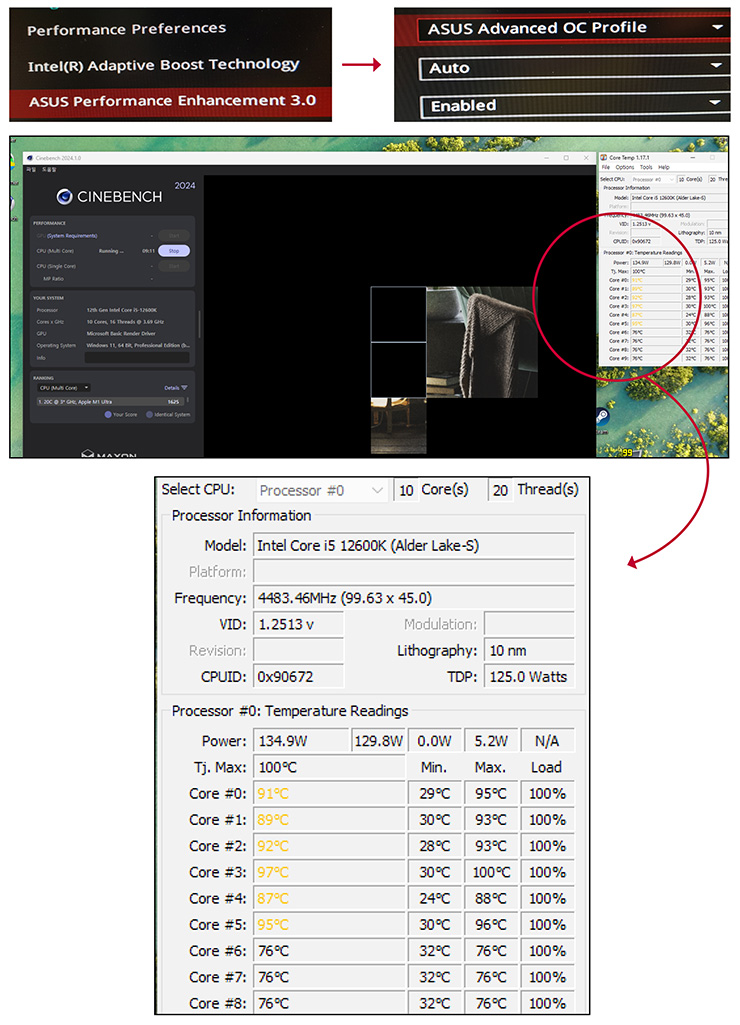This screenshot has width=740, height=1025.
Task: Click the Info text field in Cinebench
Action: 136,357
